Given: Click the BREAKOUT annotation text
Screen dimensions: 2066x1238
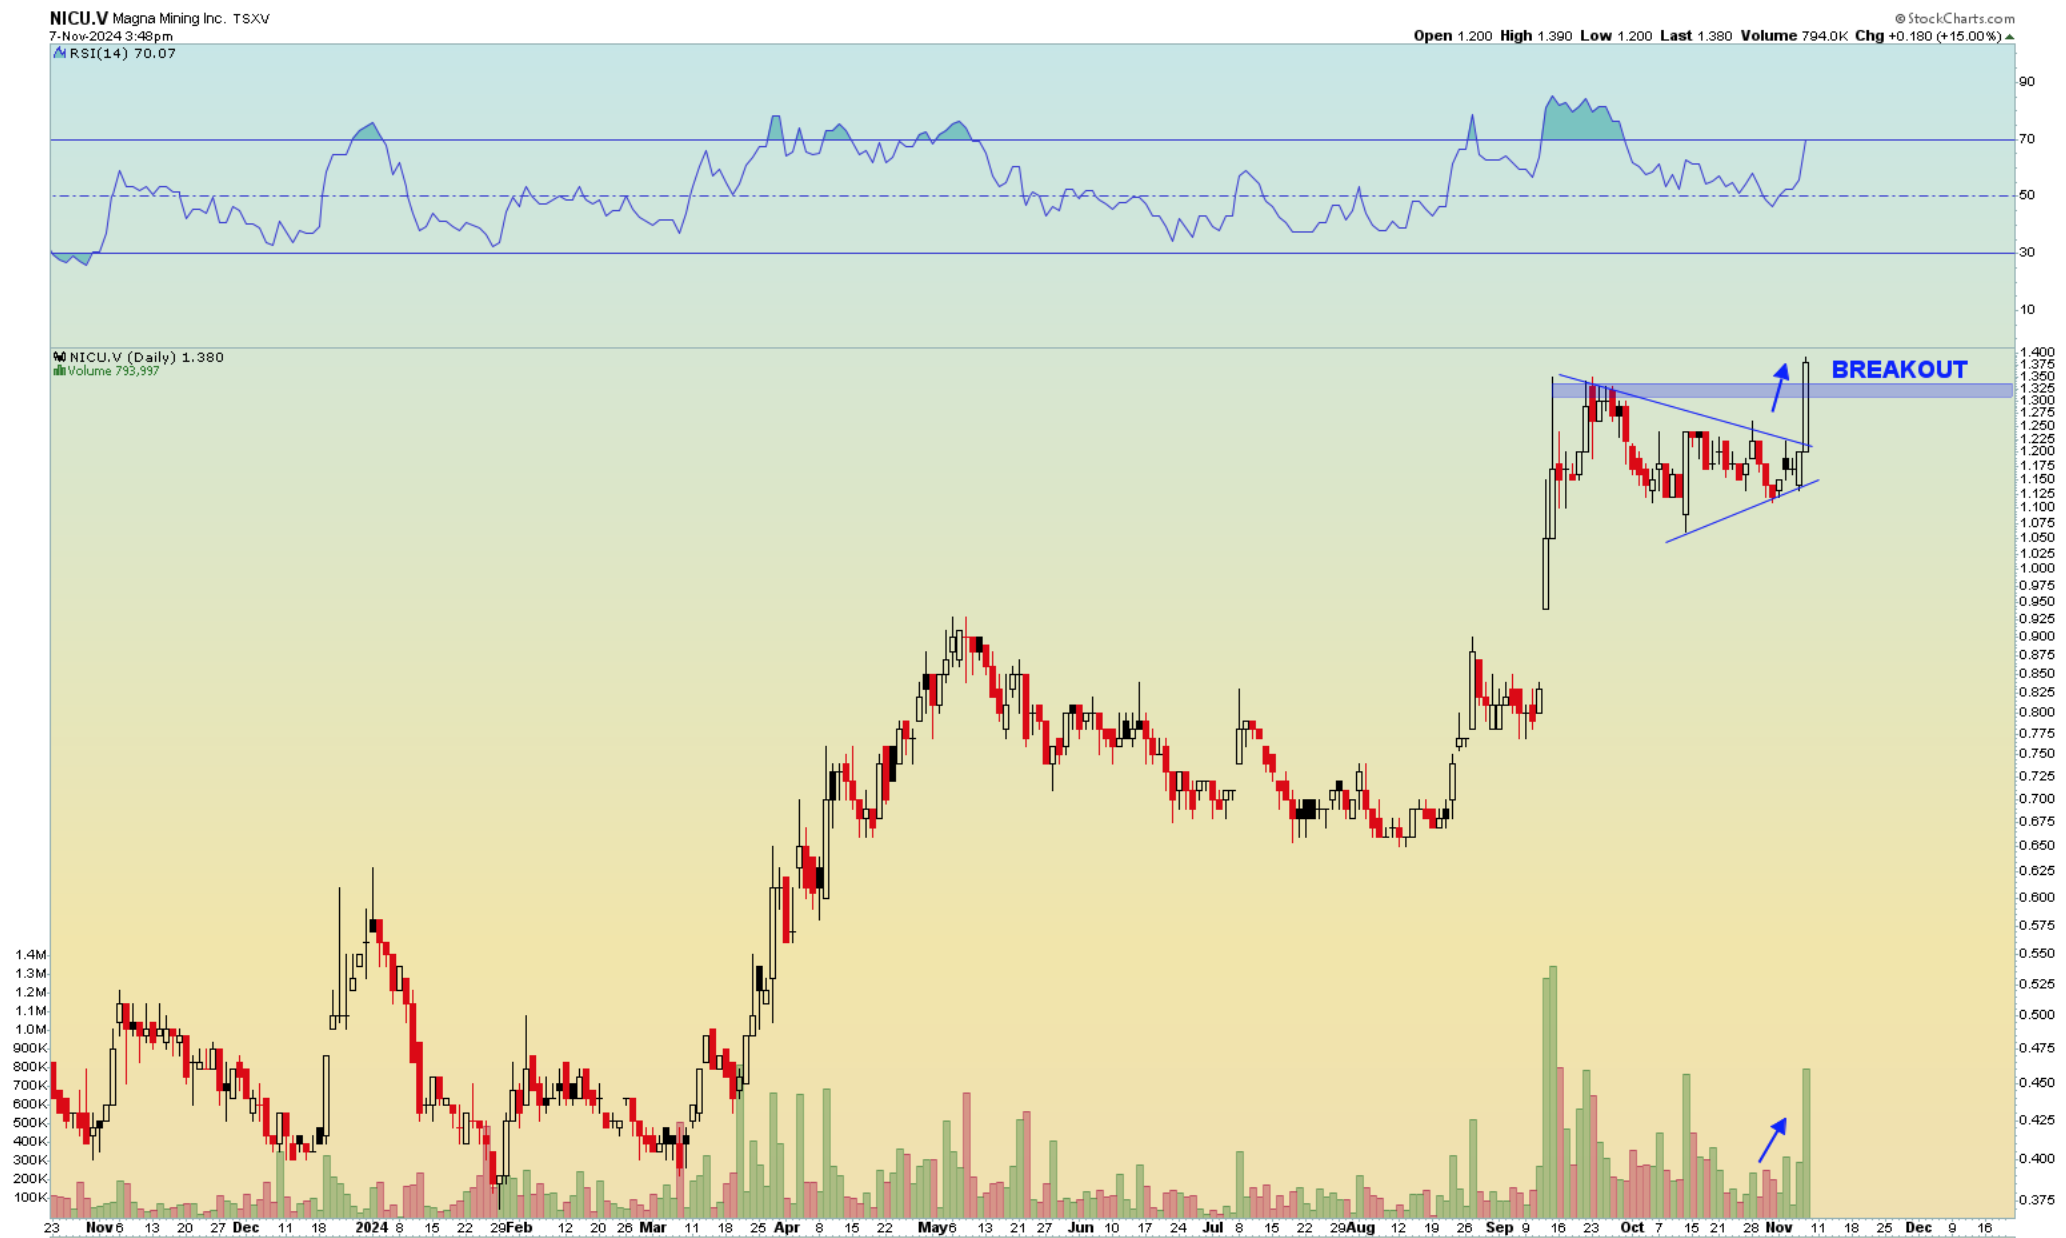Looking at the screenshot, I should click(x=1898, y=370).
